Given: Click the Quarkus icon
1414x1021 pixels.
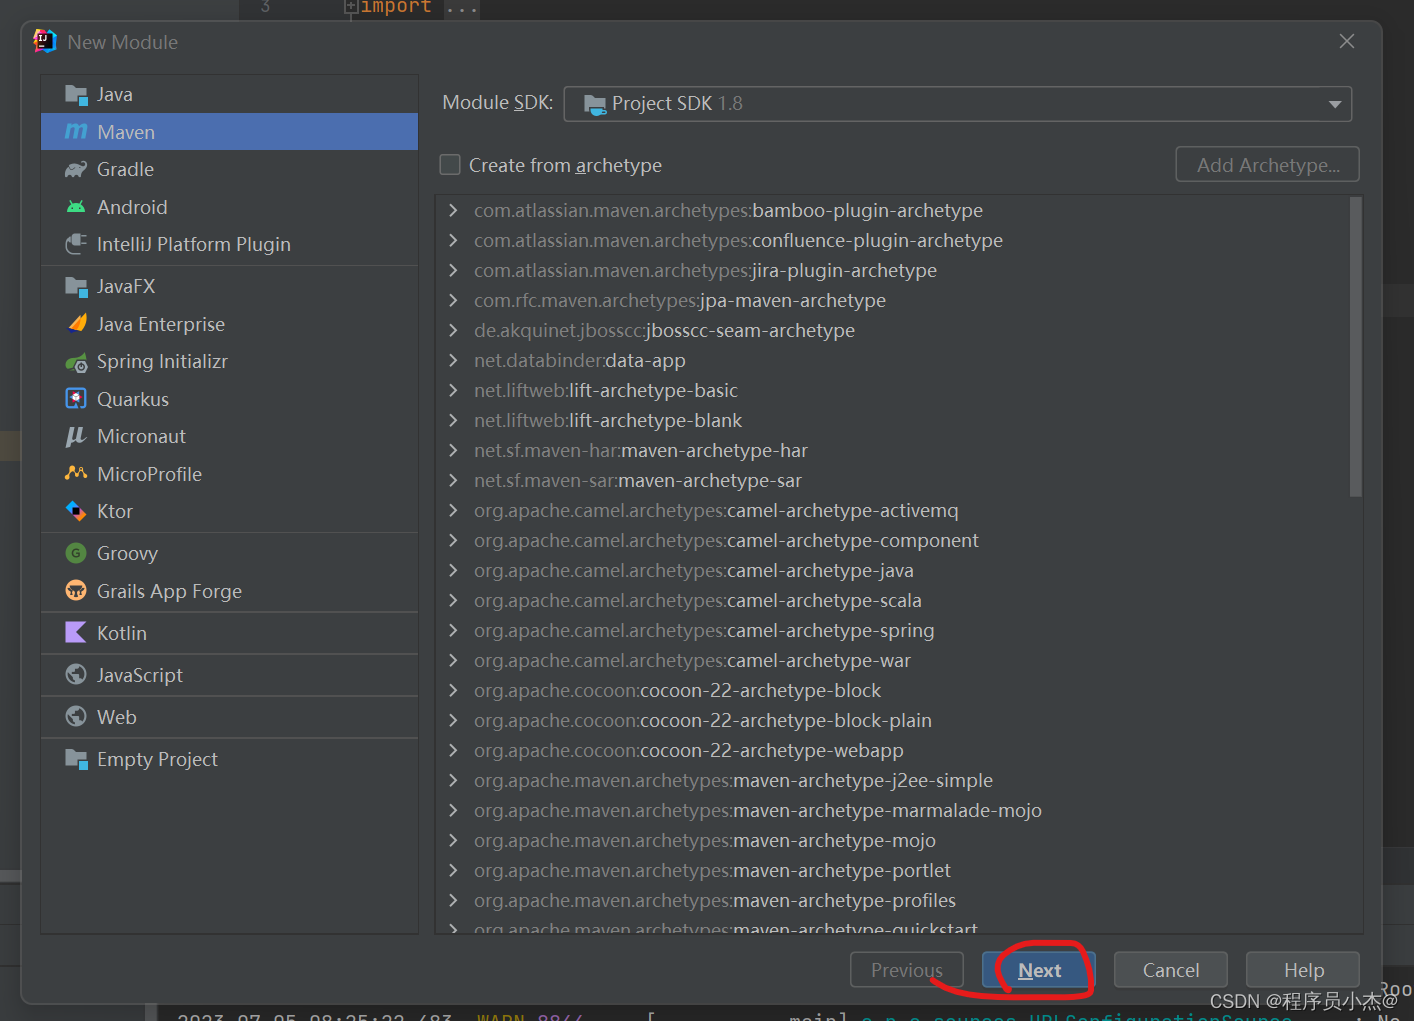Looking at the screenshot, I should (76, 399).
